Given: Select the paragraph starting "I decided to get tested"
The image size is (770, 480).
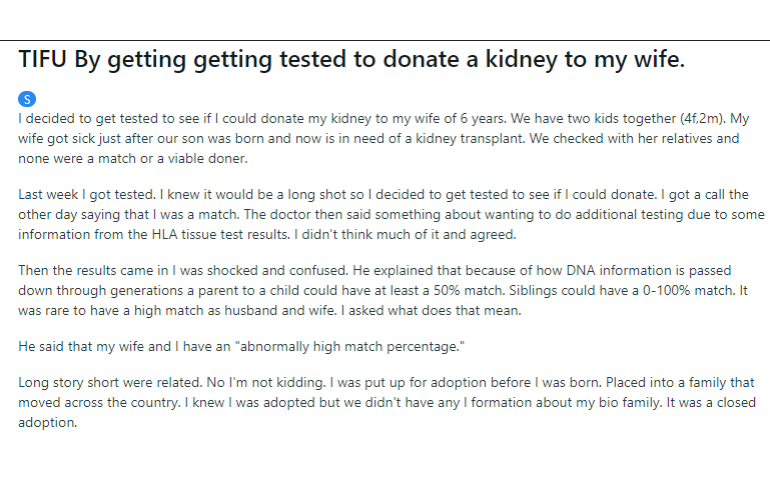Looking at the screenshot, I should pyautogui.click(x=384, y=139).
